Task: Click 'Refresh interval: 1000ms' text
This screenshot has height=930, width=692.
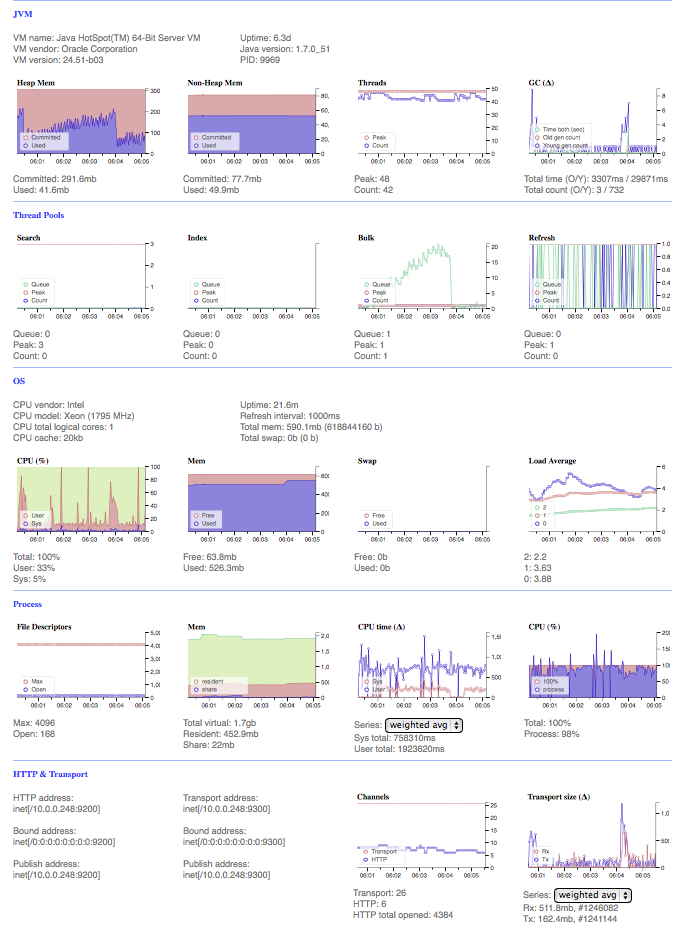Action: pos(290,416)
